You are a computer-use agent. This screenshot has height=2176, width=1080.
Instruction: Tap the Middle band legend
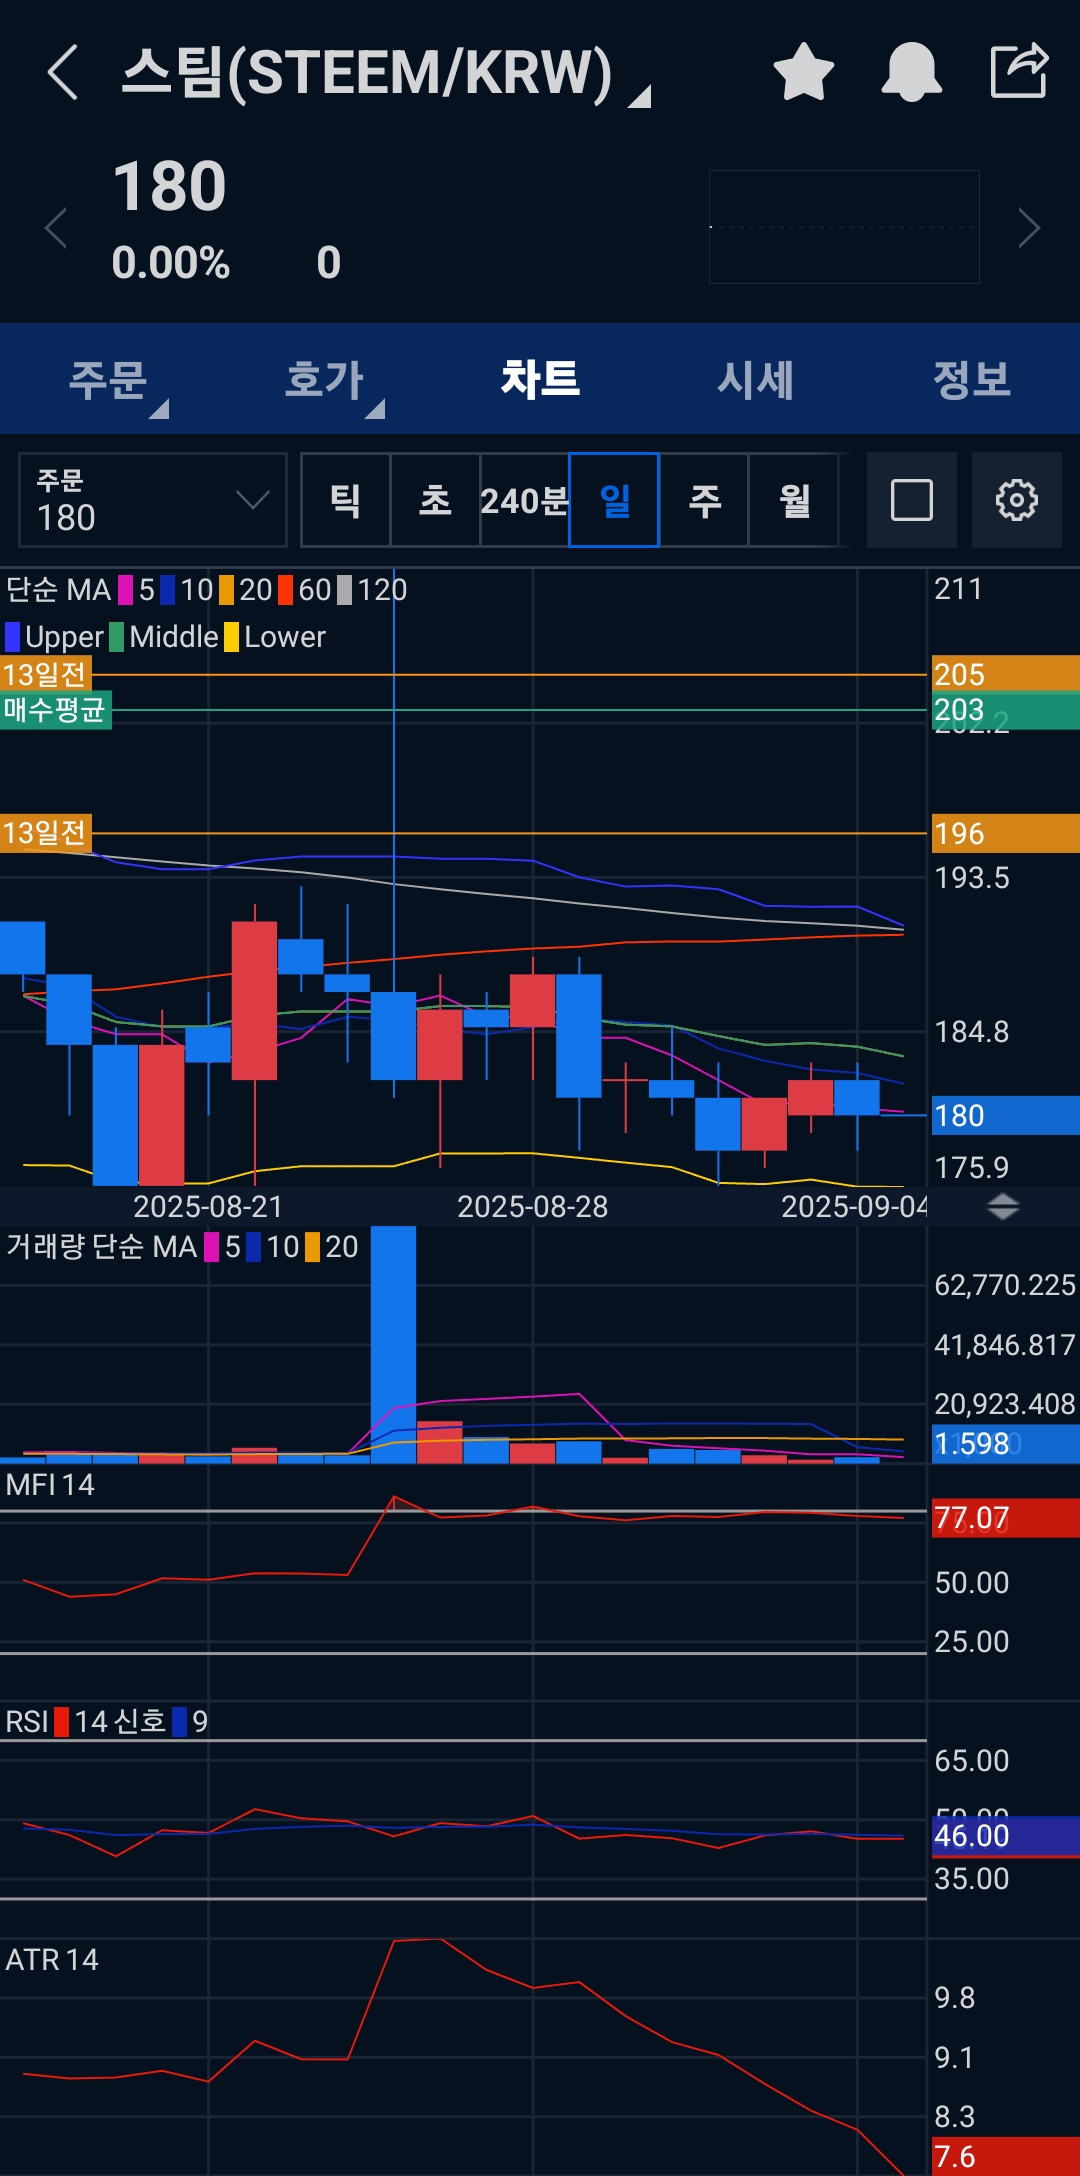[164, 637]
